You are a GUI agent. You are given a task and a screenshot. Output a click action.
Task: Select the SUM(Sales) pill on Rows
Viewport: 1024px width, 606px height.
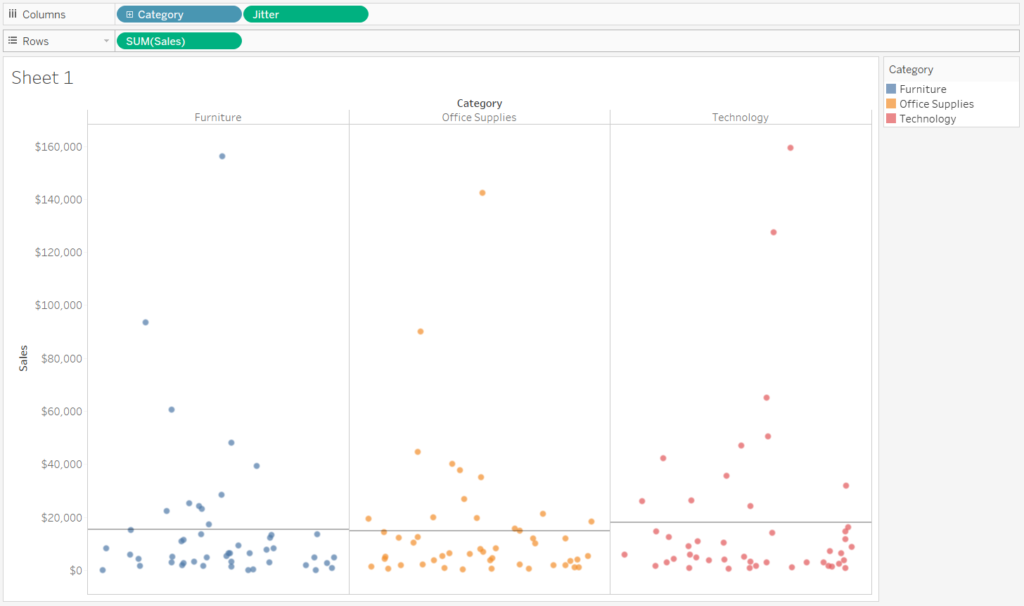click(178, 40)
